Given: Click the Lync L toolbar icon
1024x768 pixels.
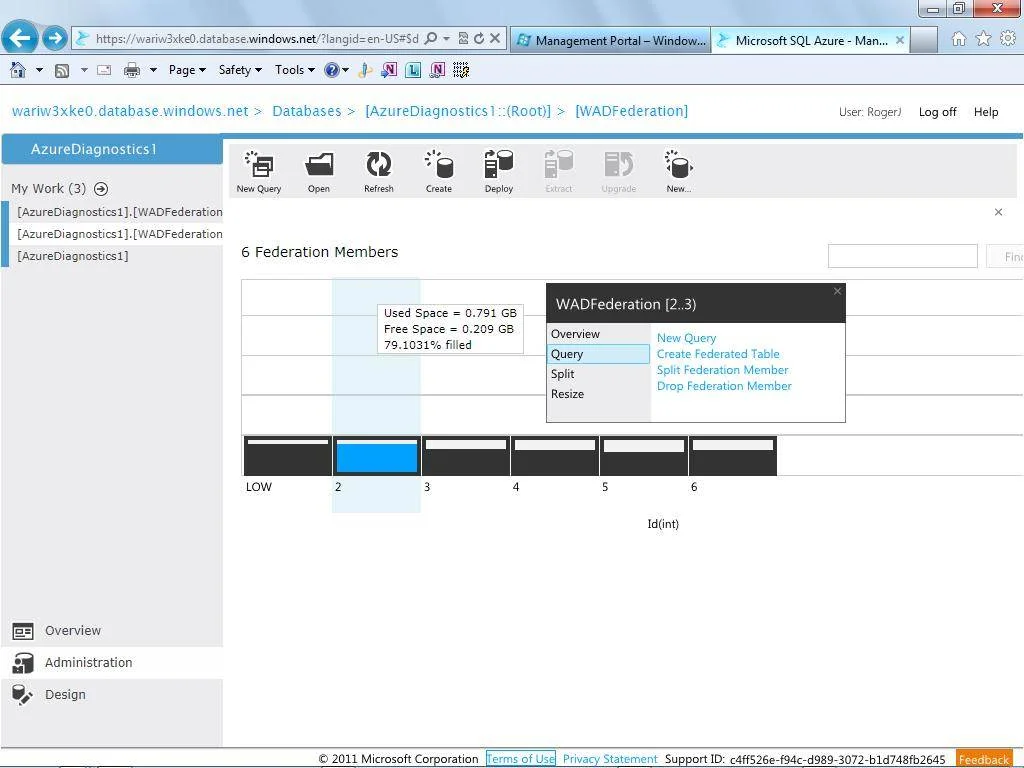Looking at the screenshot, I should point(413,70).
